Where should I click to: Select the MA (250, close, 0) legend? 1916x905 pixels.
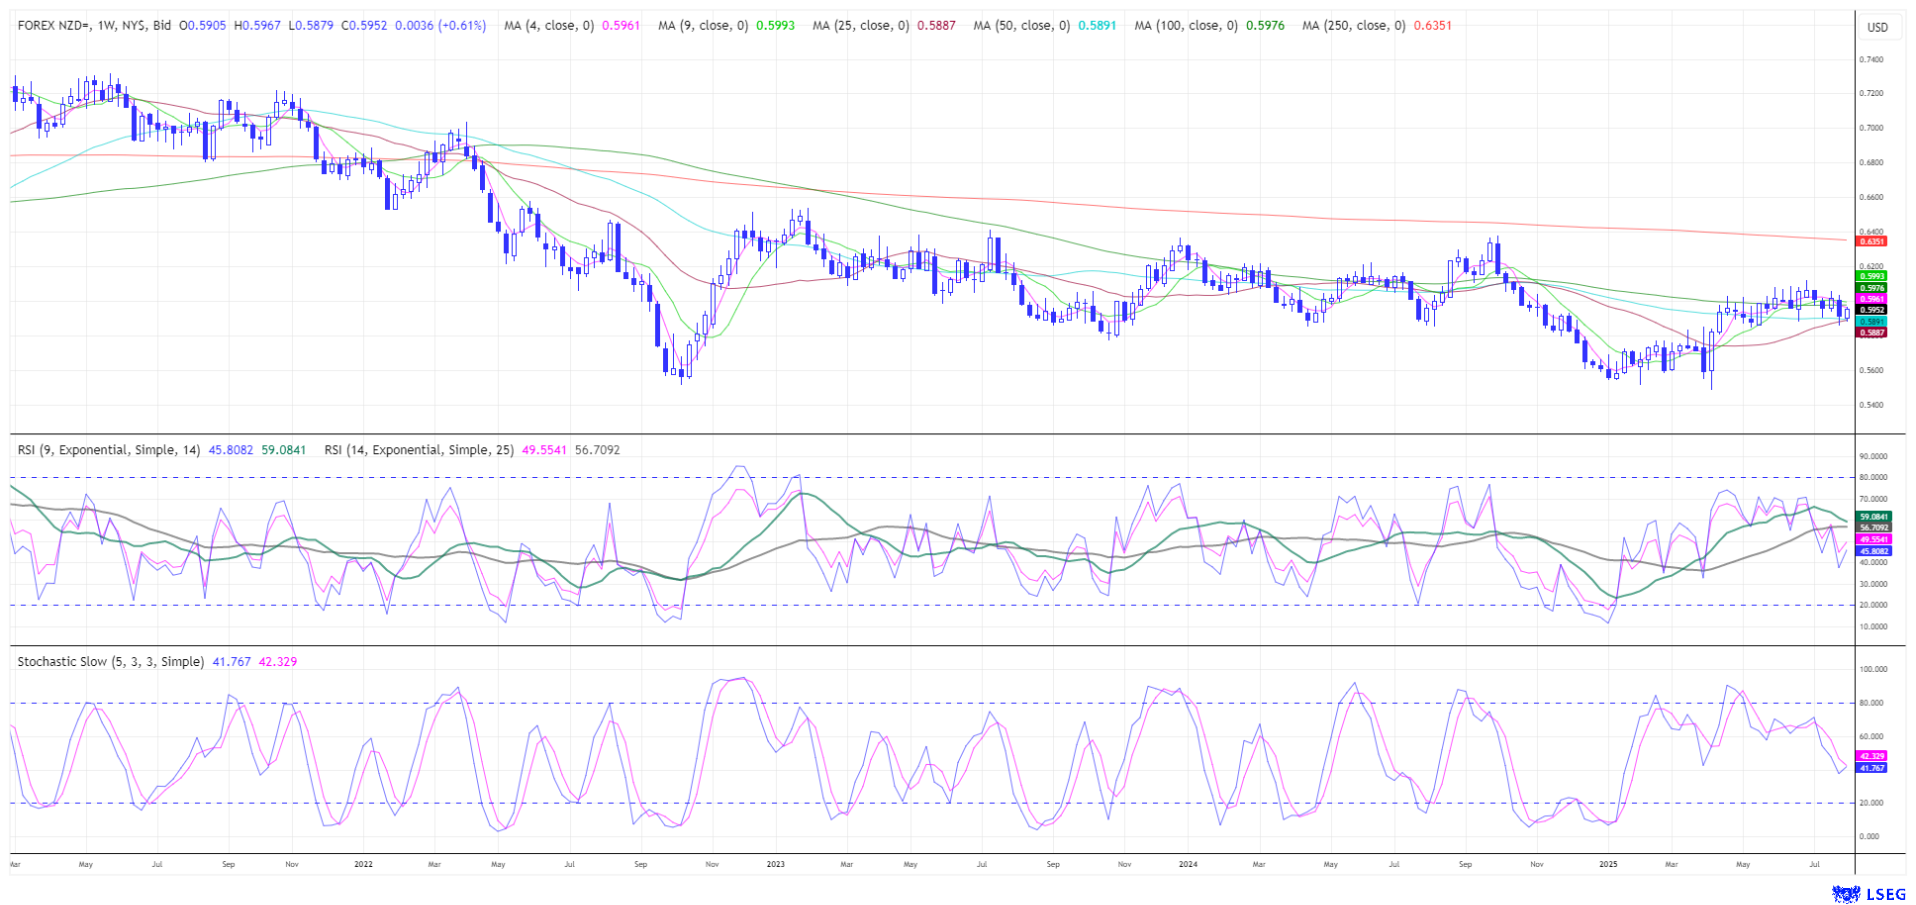click(1353, 26)
